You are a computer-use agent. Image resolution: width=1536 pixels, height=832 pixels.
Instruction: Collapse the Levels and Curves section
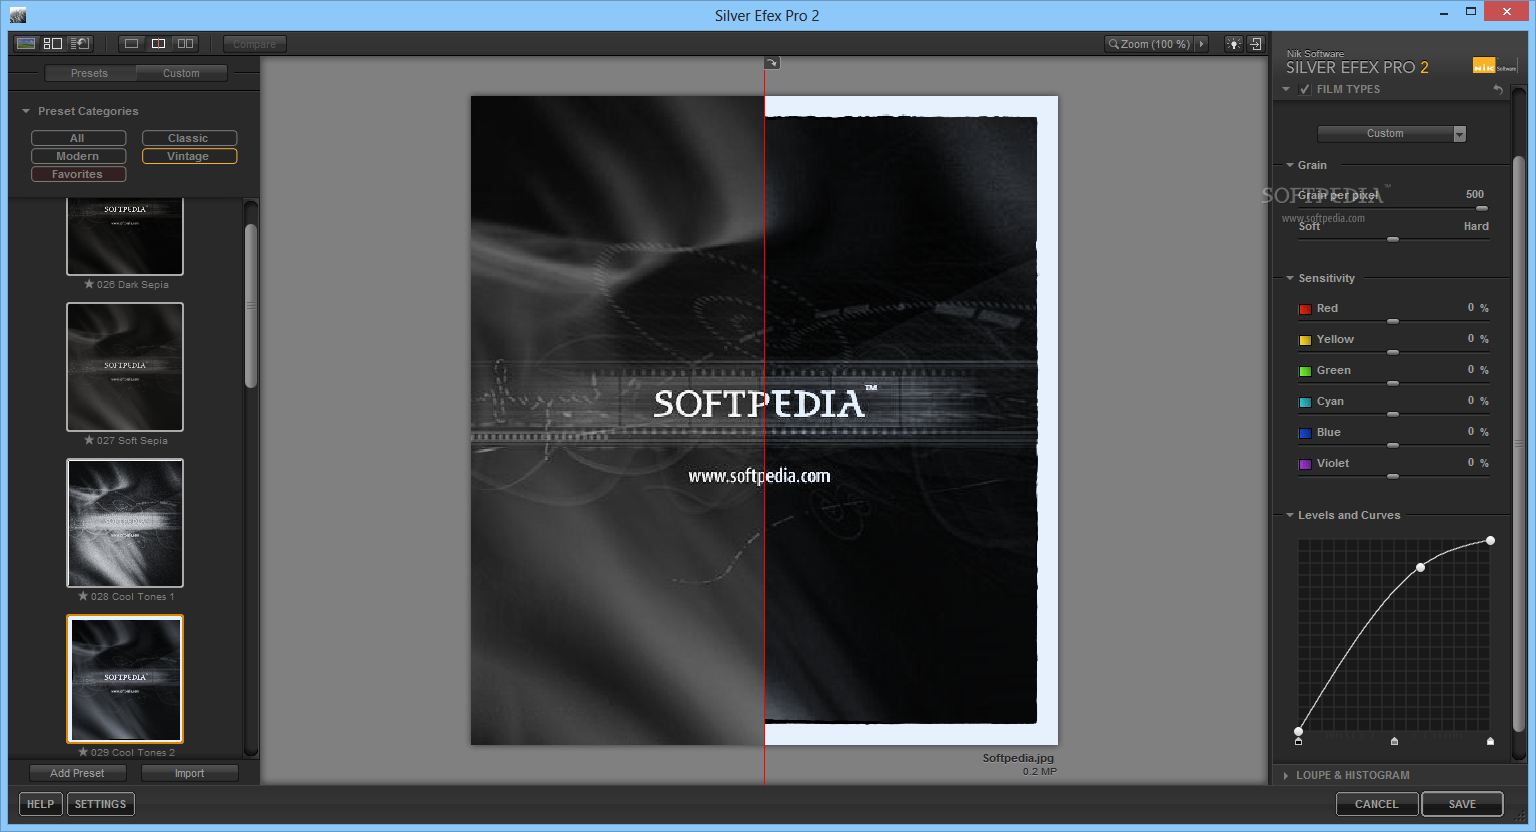(1290, 515)
